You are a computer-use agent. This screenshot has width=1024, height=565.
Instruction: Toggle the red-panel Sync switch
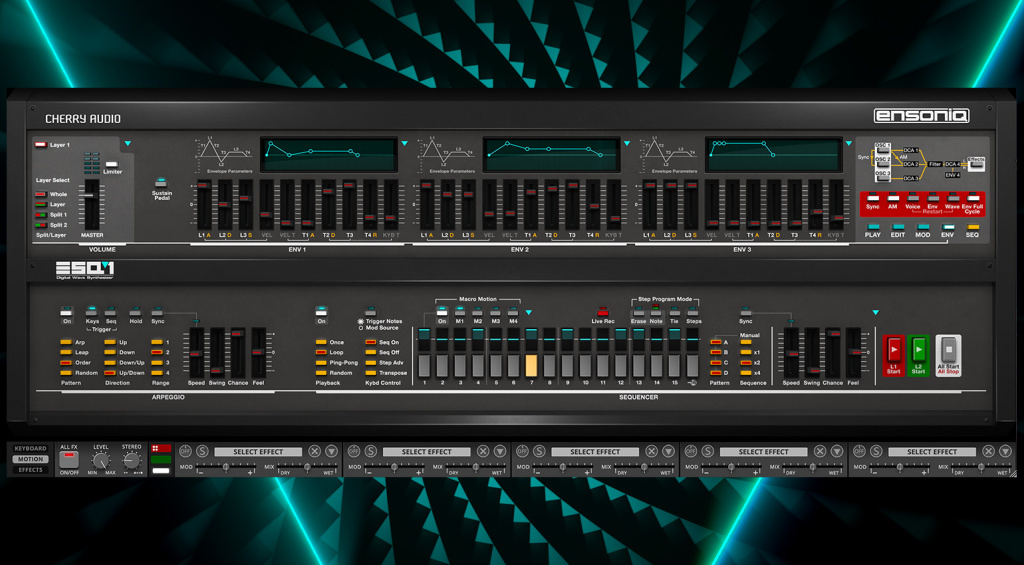coord(873,197)
